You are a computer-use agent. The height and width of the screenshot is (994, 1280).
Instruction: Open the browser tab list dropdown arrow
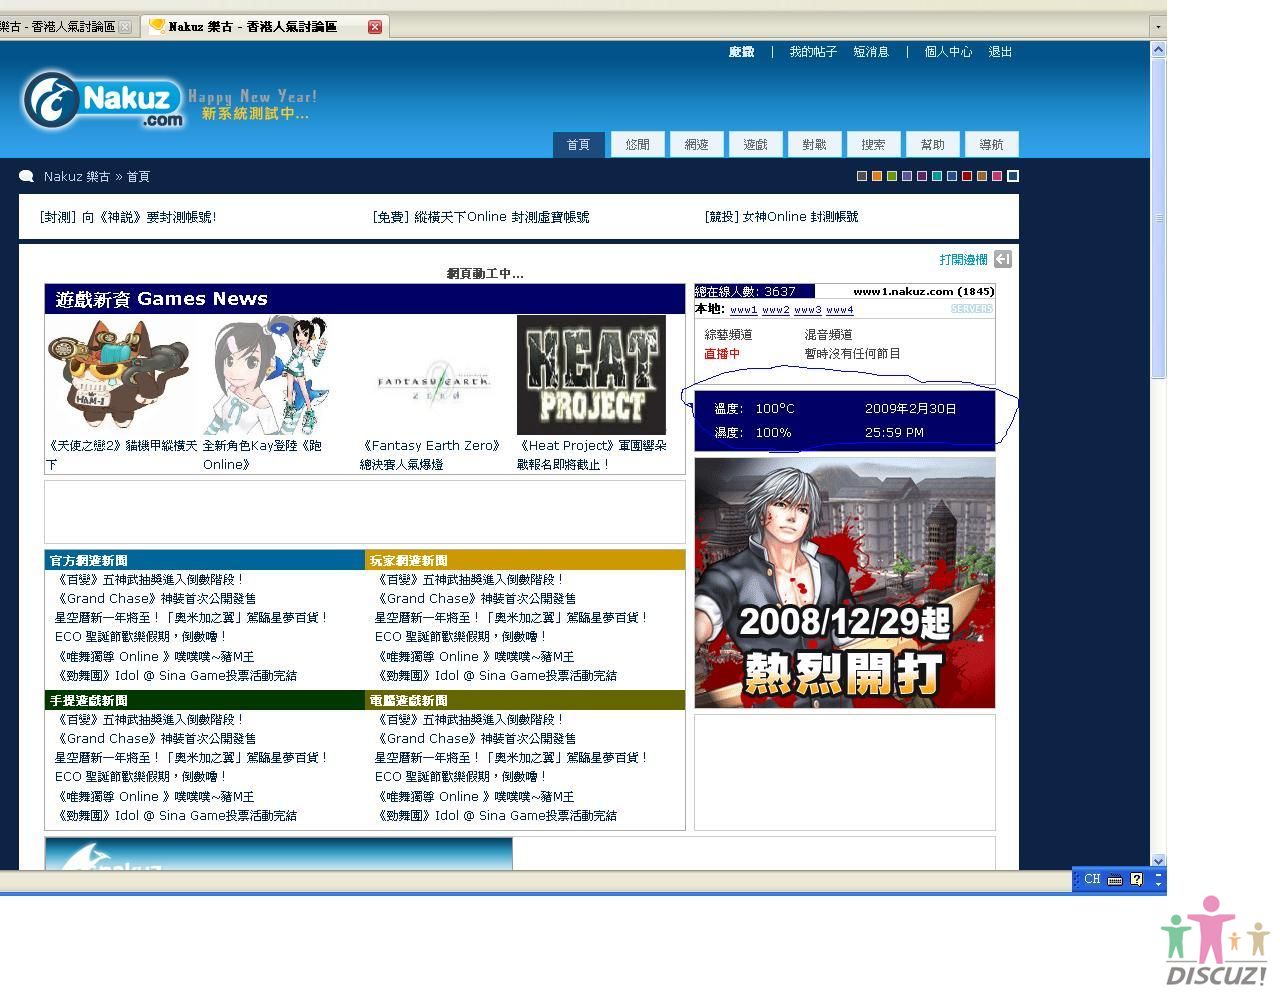tap(1158, 27)
